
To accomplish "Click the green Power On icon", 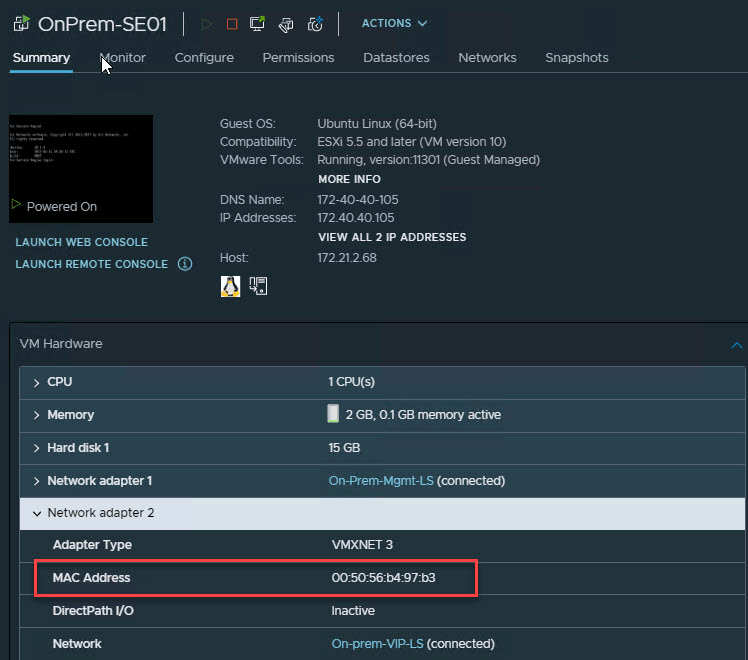I will (206, 24).
